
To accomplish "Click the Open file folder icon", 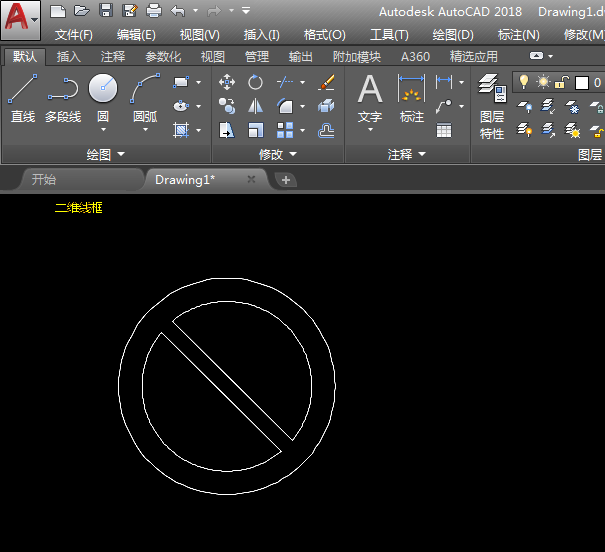I will point(81,11).
